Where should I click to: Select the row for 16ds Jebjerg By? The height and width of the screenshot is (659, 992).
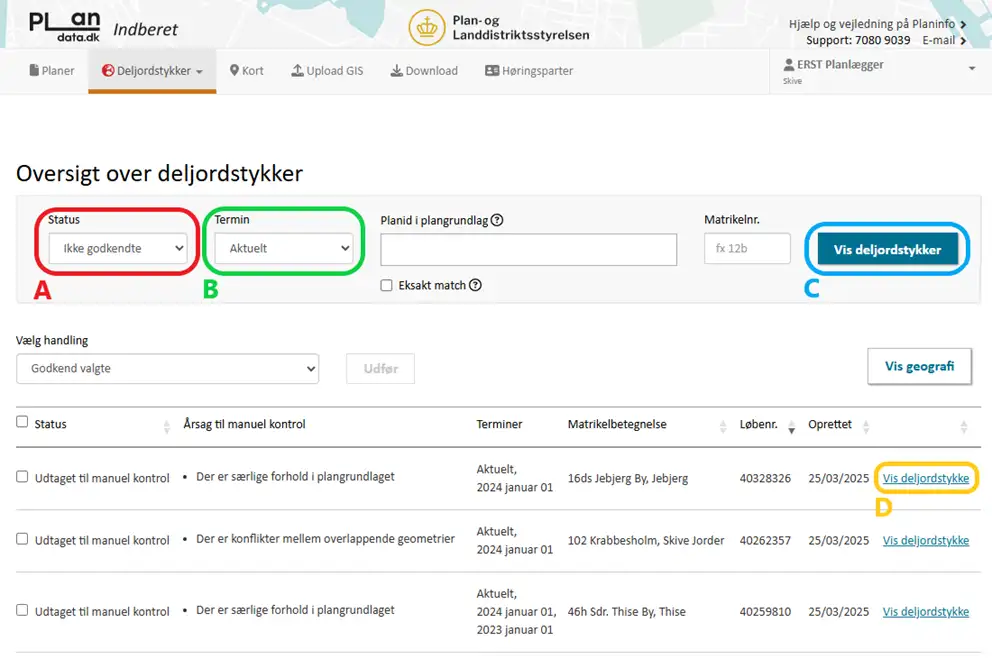point(22,477)
